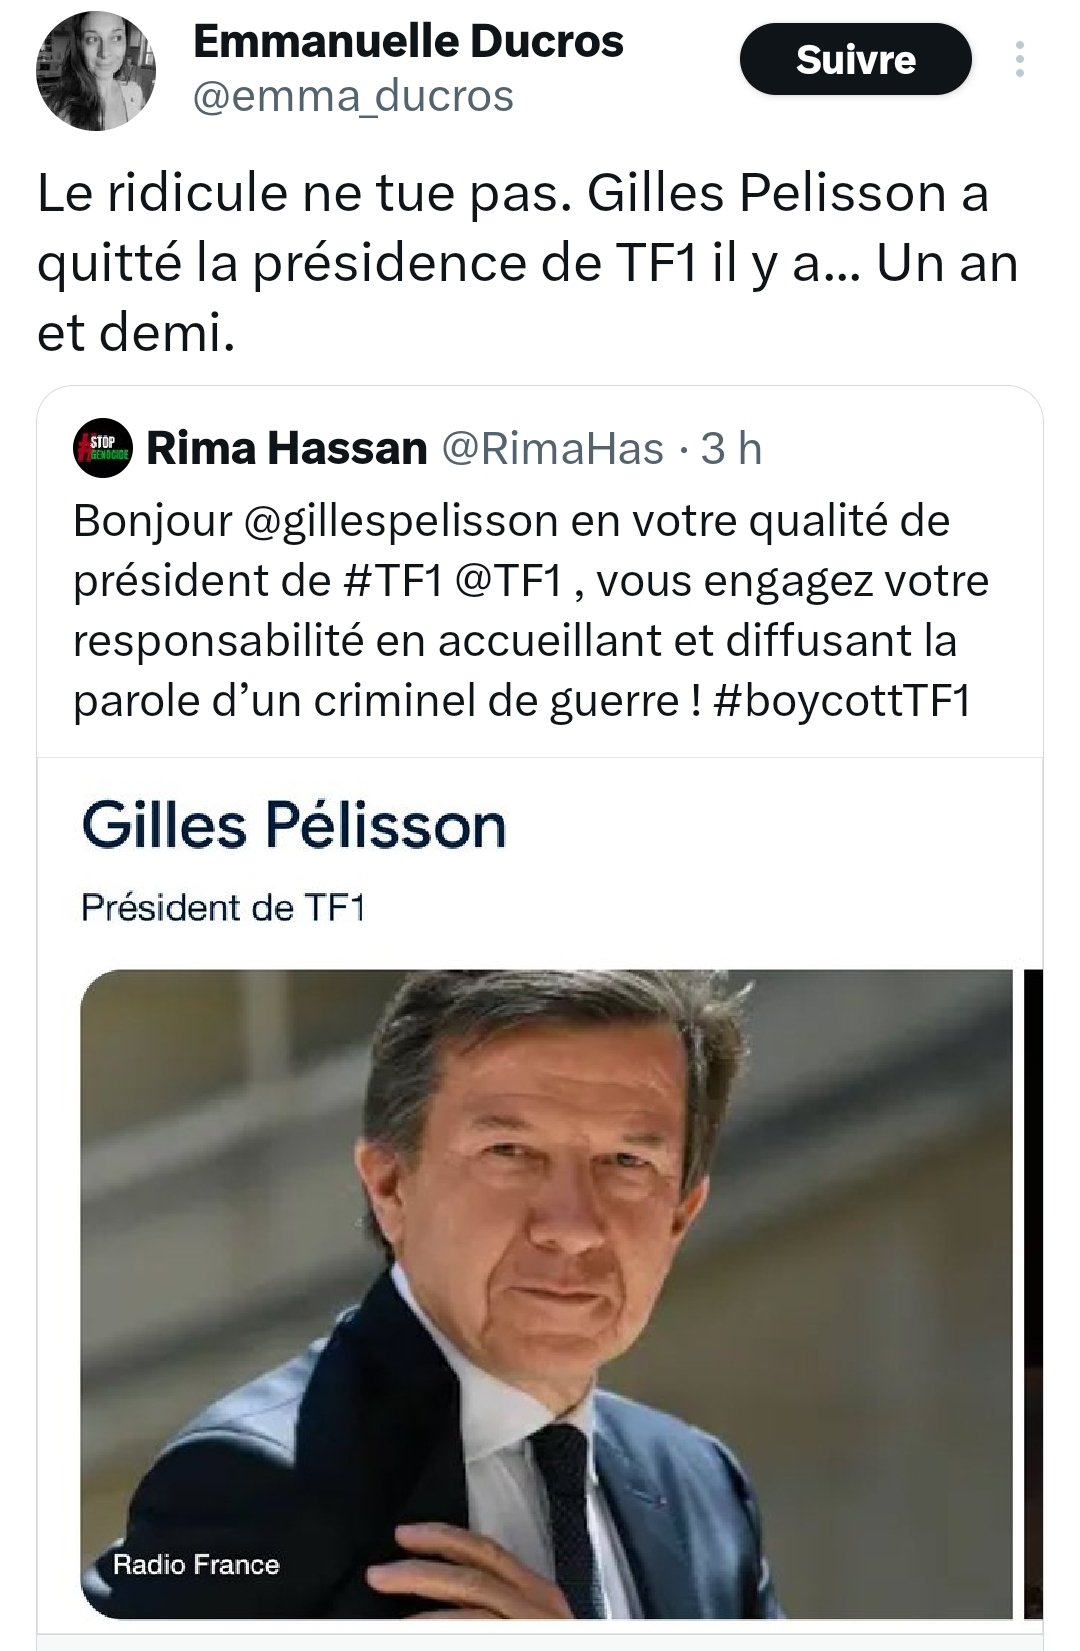
Task: Open Emmanuelle Ducros profile picture
Action: [x=96, y=71]
